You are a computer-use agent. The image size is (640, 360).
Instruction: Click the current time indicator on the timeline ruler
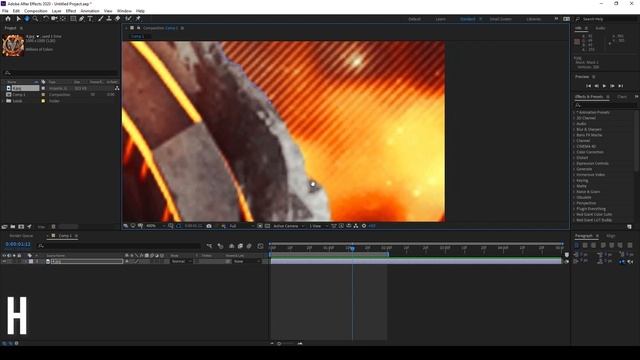pyautogui.click(x=353, y=248)
